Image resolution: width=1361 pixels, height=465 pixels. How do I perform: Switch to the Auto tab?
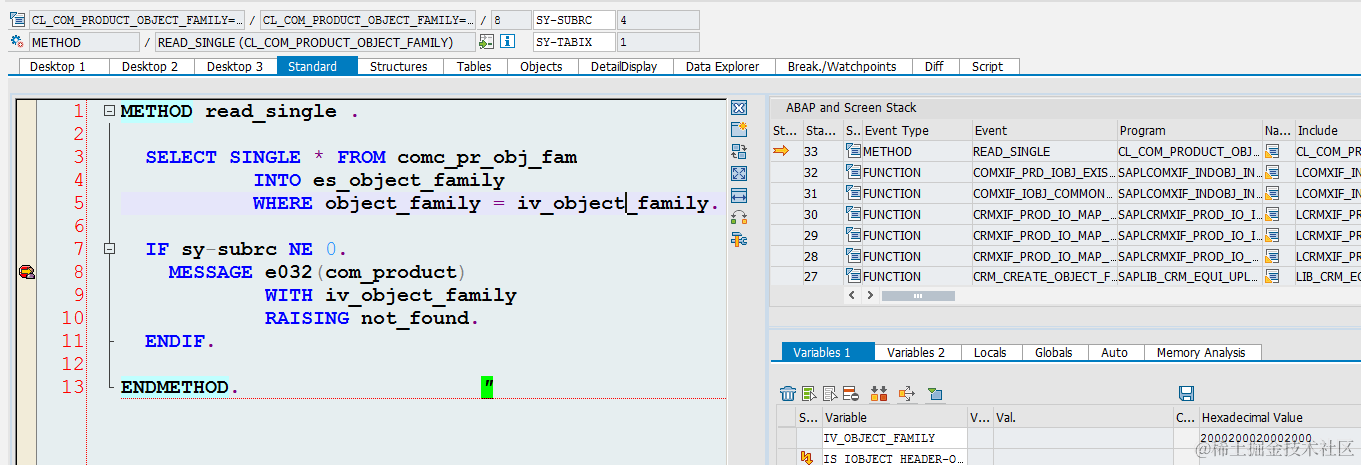pos(1114,352)
